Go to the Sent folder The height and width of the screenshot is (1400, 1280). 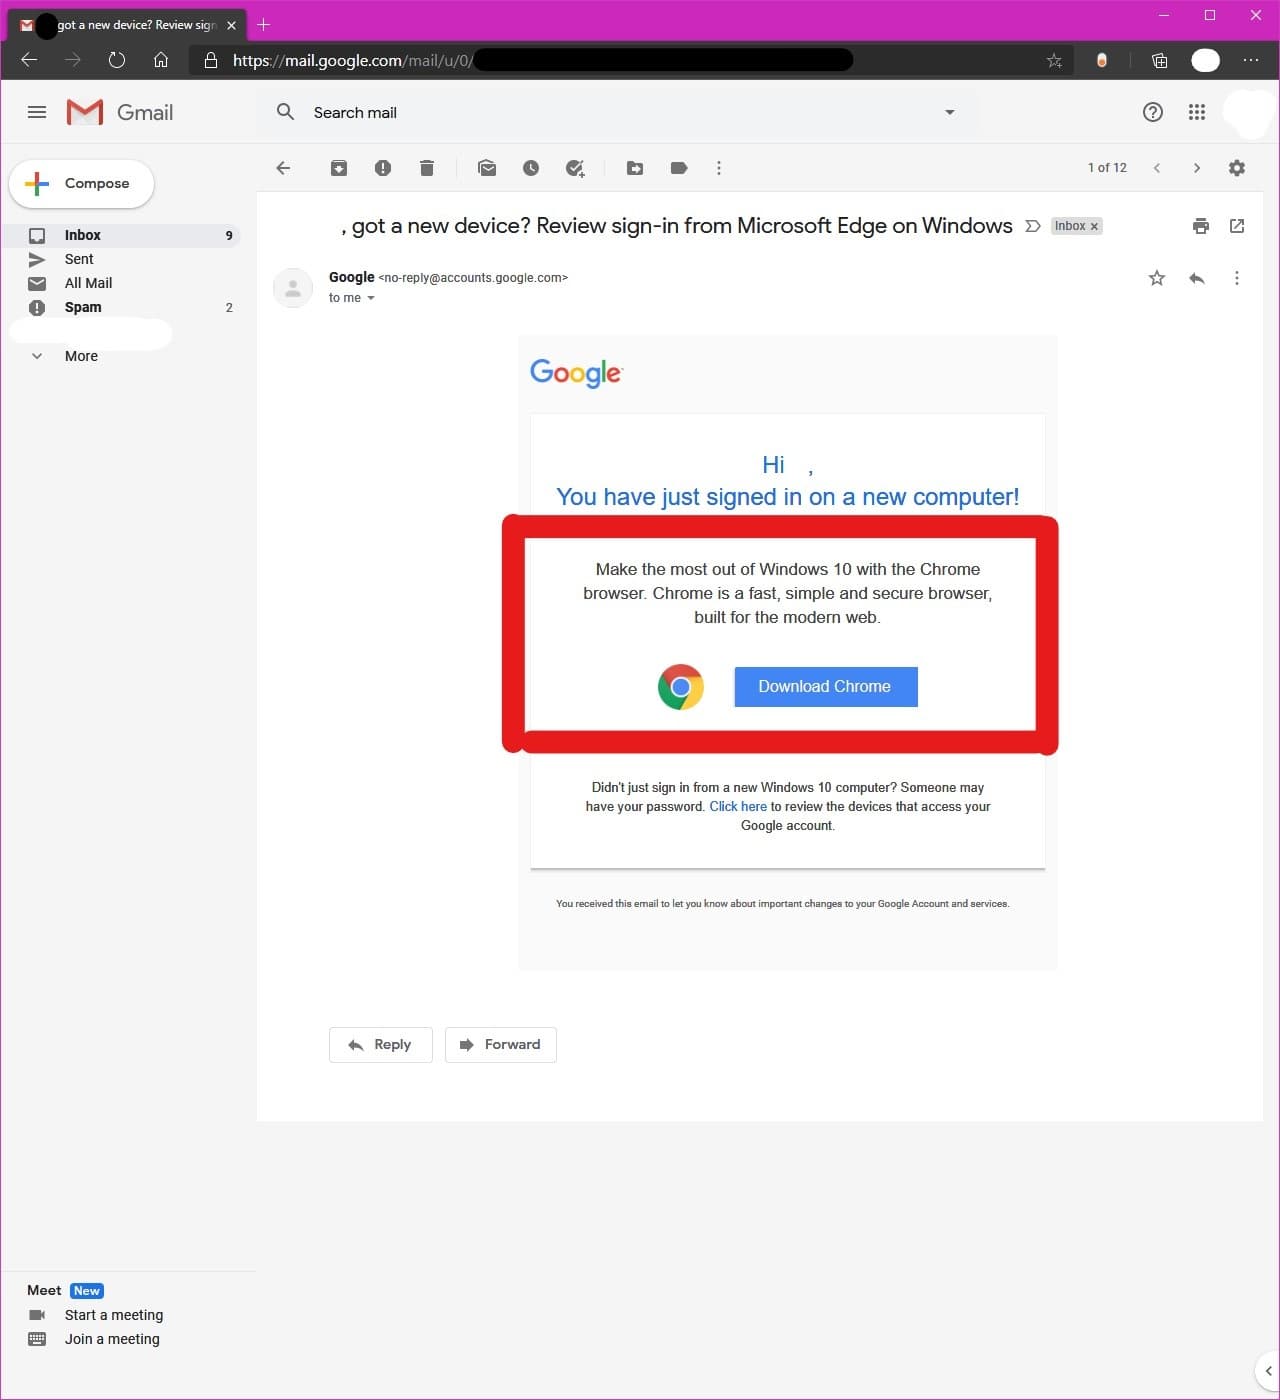point(79,259)
